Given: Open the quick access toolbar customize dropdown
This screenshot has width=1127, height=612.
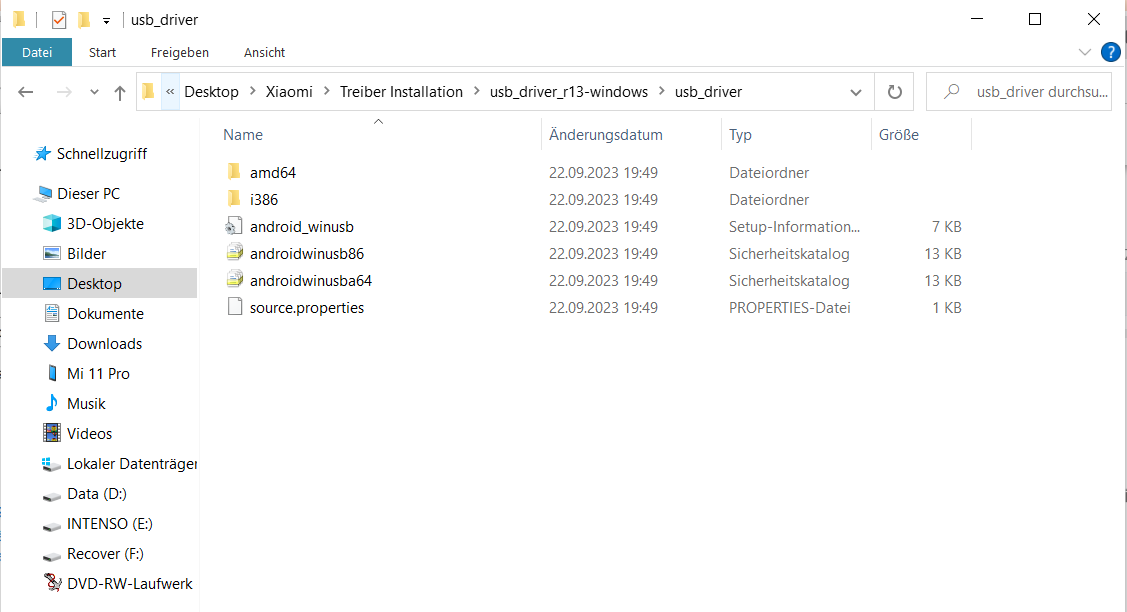Looking at the screenshot, I should click(106, 20).
